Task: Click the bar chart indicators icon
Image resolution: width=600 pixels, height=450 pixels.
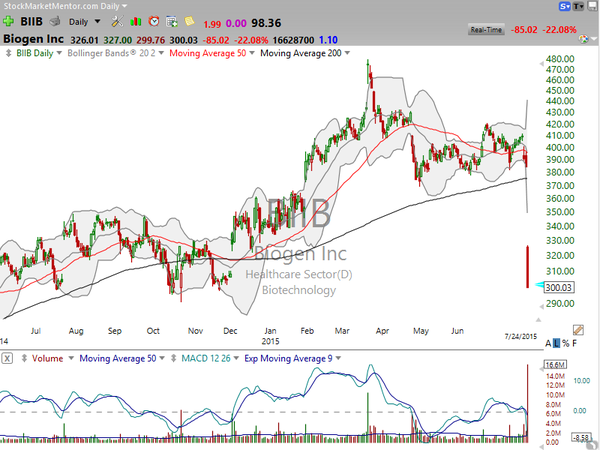Action: pos(135,21)
